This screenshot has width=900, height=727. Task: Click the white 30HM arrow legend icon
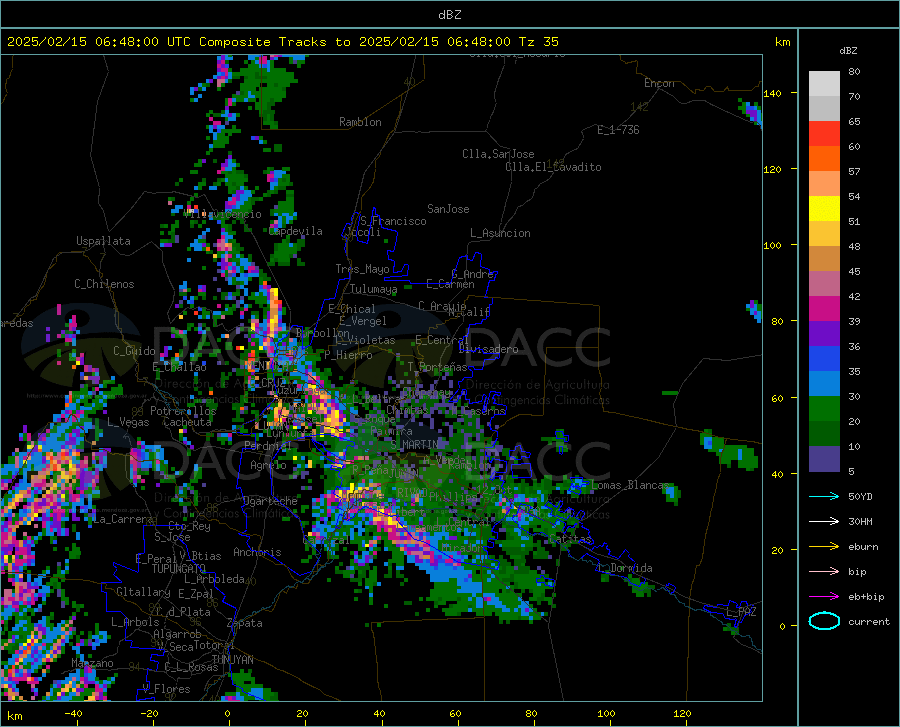[824, 522]
